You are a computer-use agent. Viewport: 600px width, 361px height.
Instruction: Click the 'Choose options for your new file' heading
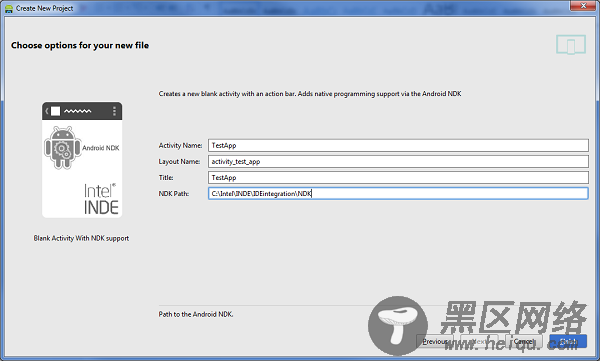[x=80, y=45]
